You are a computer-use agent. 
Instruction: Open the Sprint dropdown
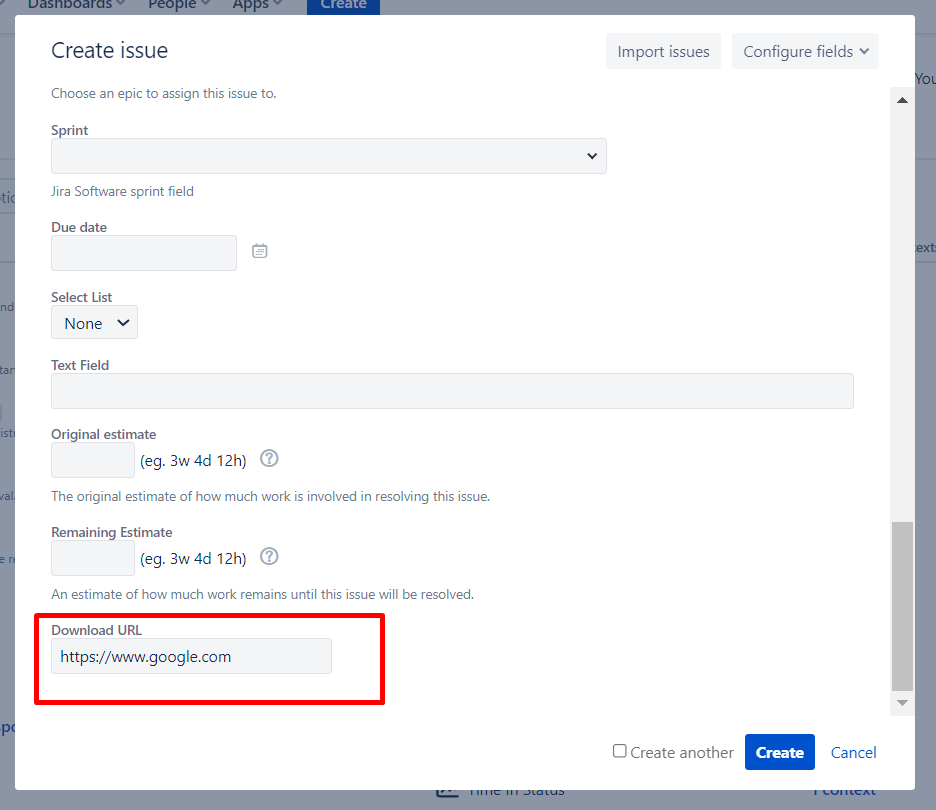coord(329,156)
